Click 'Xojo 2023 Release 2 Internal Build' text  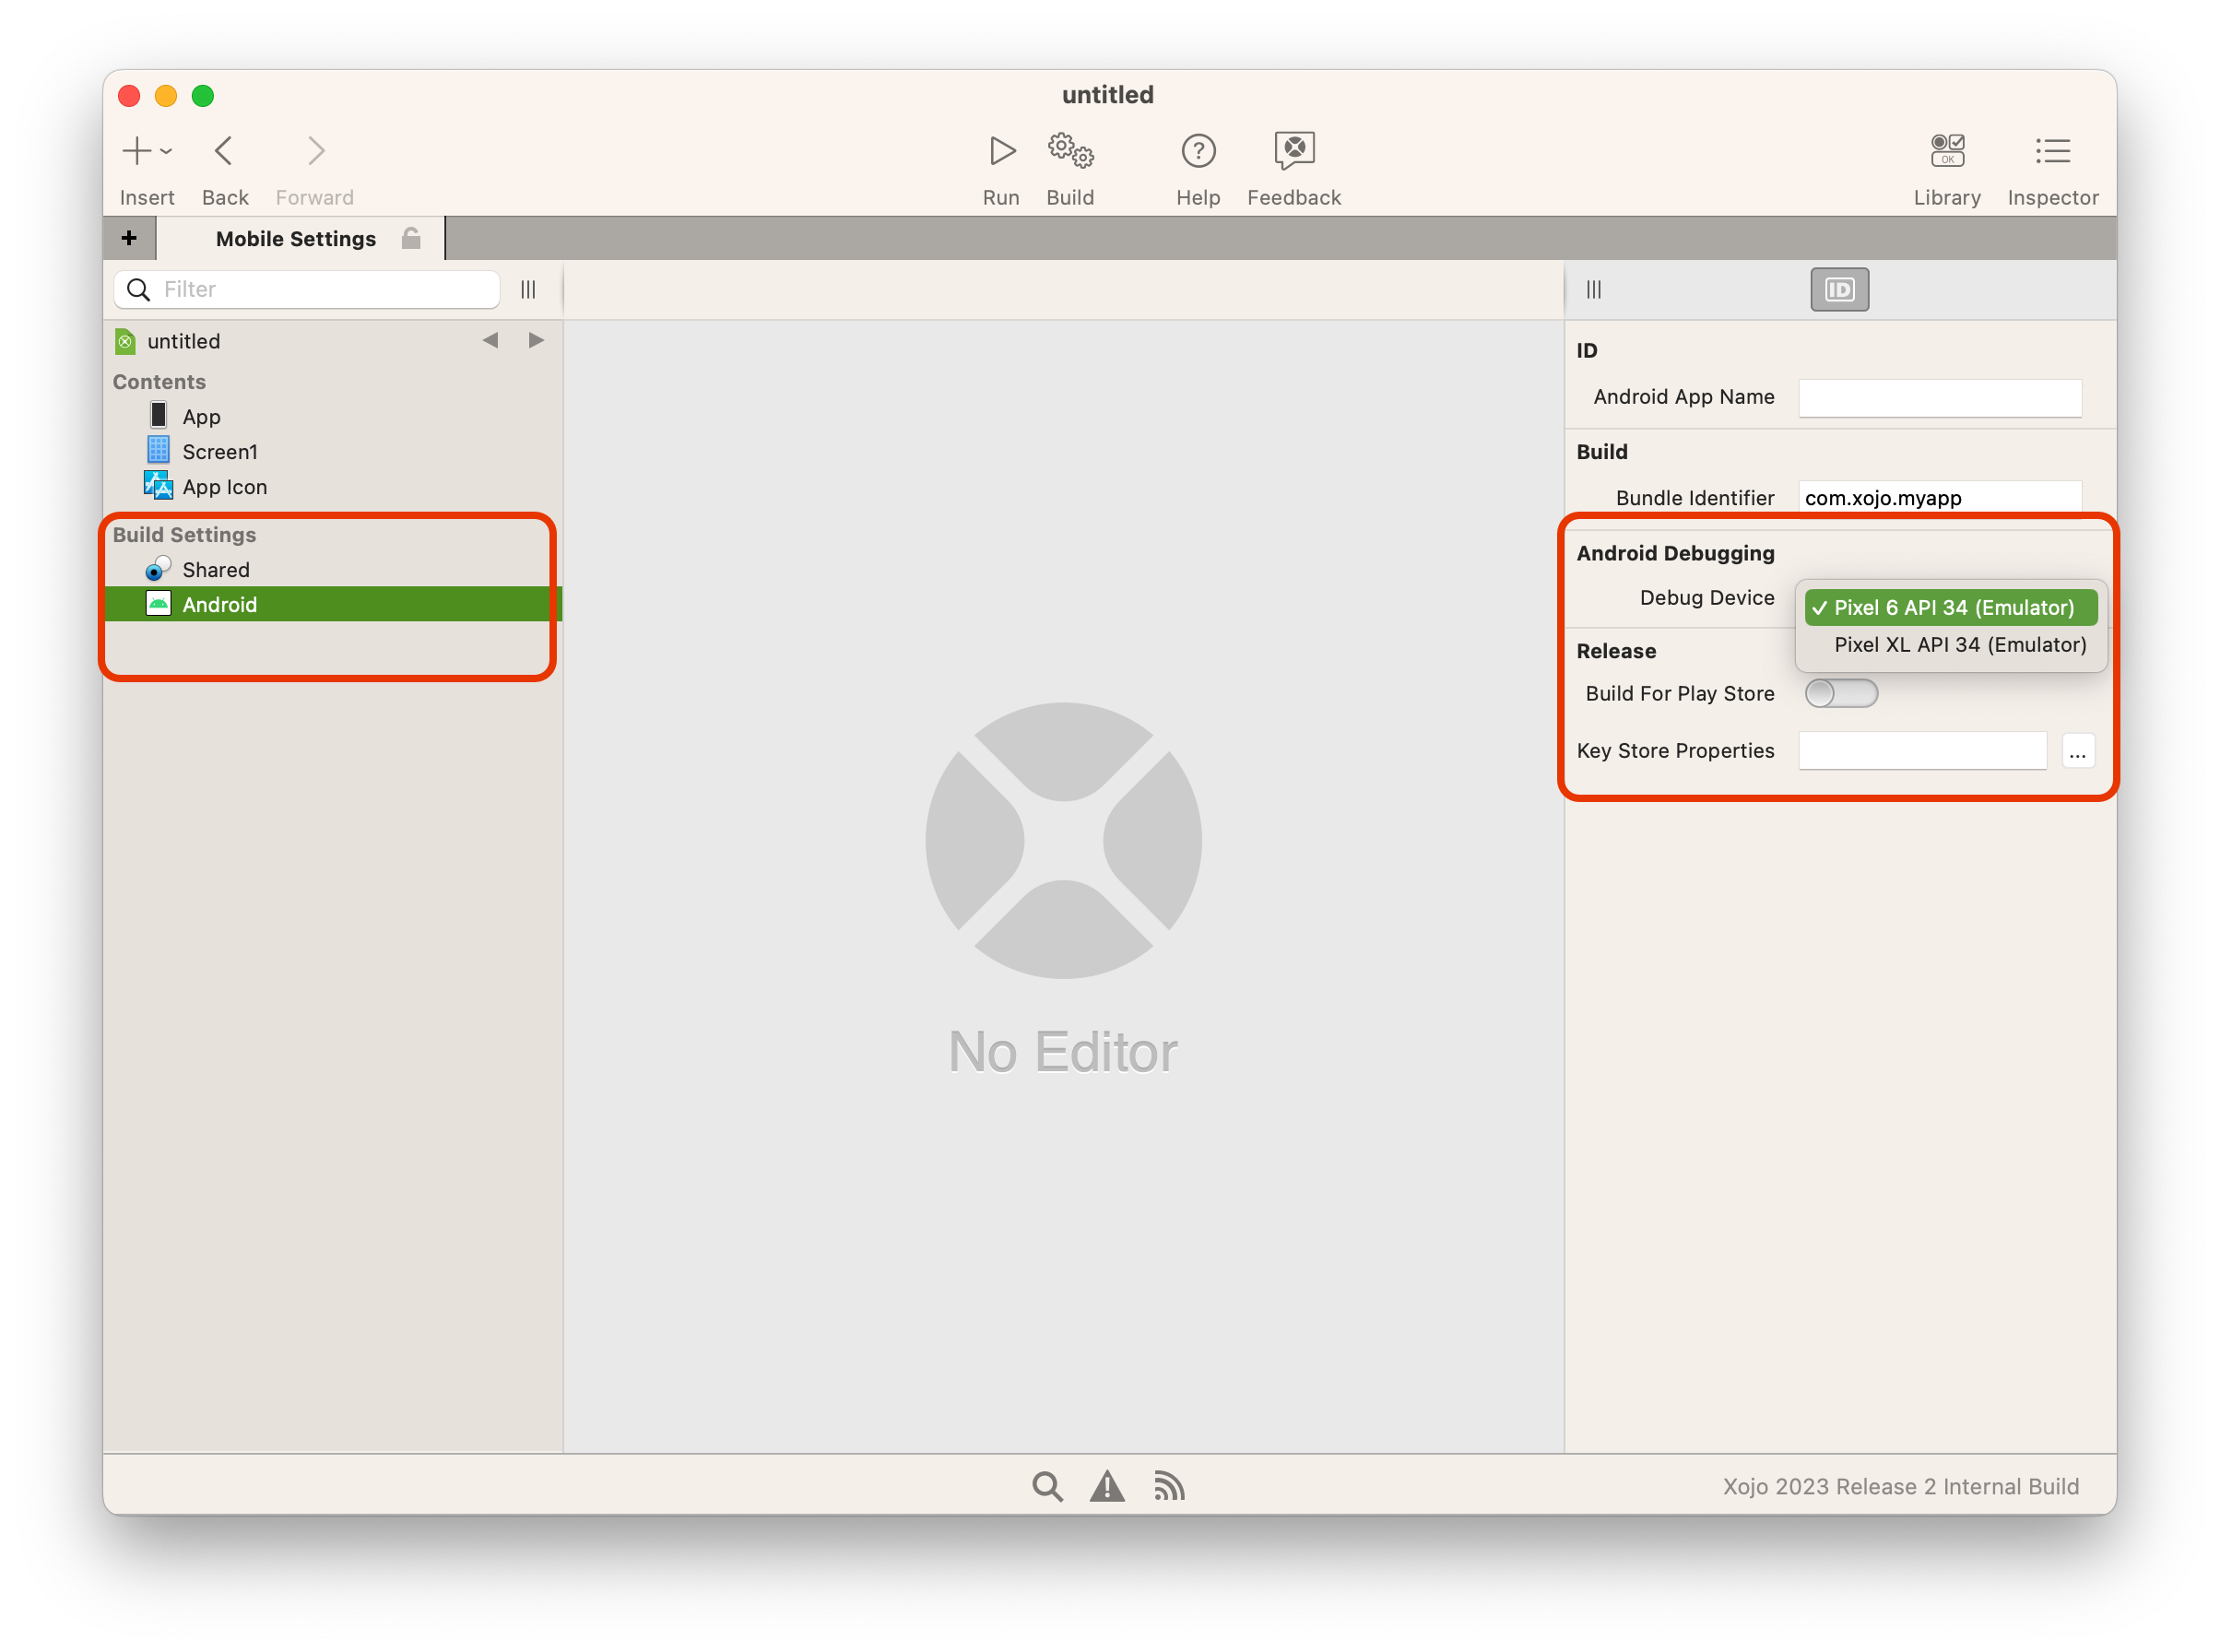1900,1487
